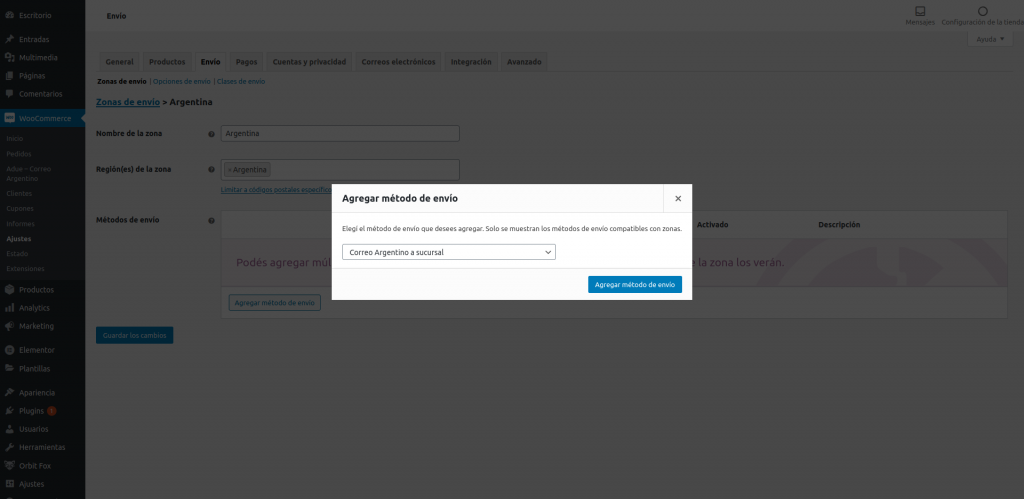Open the Escritorio dashboard icon
The width and height of the screenshot is (1024, 499).
point(9,15)
